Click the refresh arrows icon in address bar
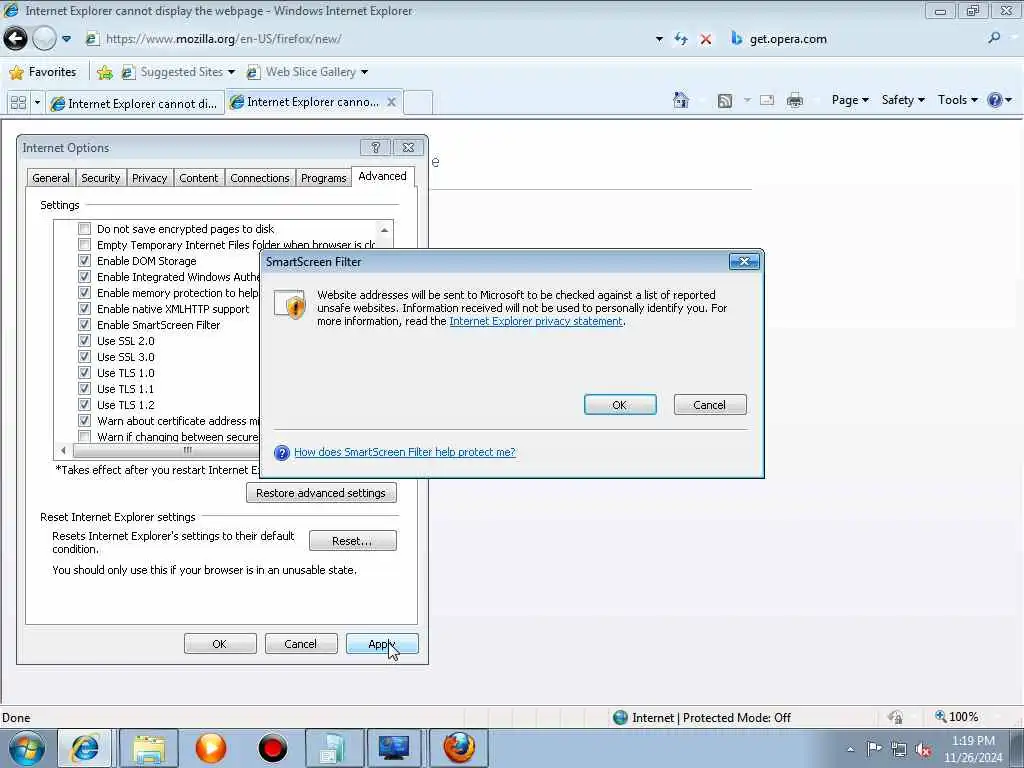The height and width of the screenshot is (768, 1024). (x=681, y=39)
